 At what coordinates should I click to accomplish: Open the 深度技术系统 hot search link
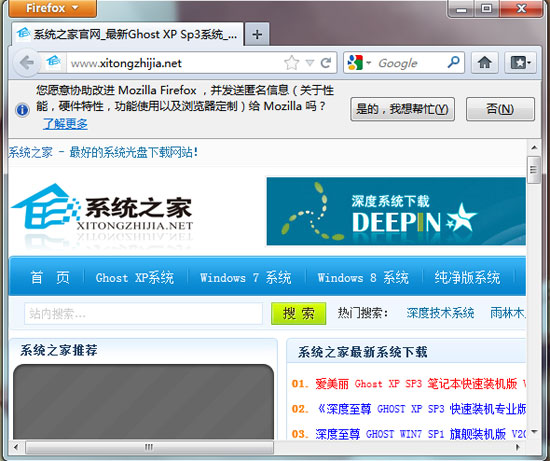pos(440,313)
